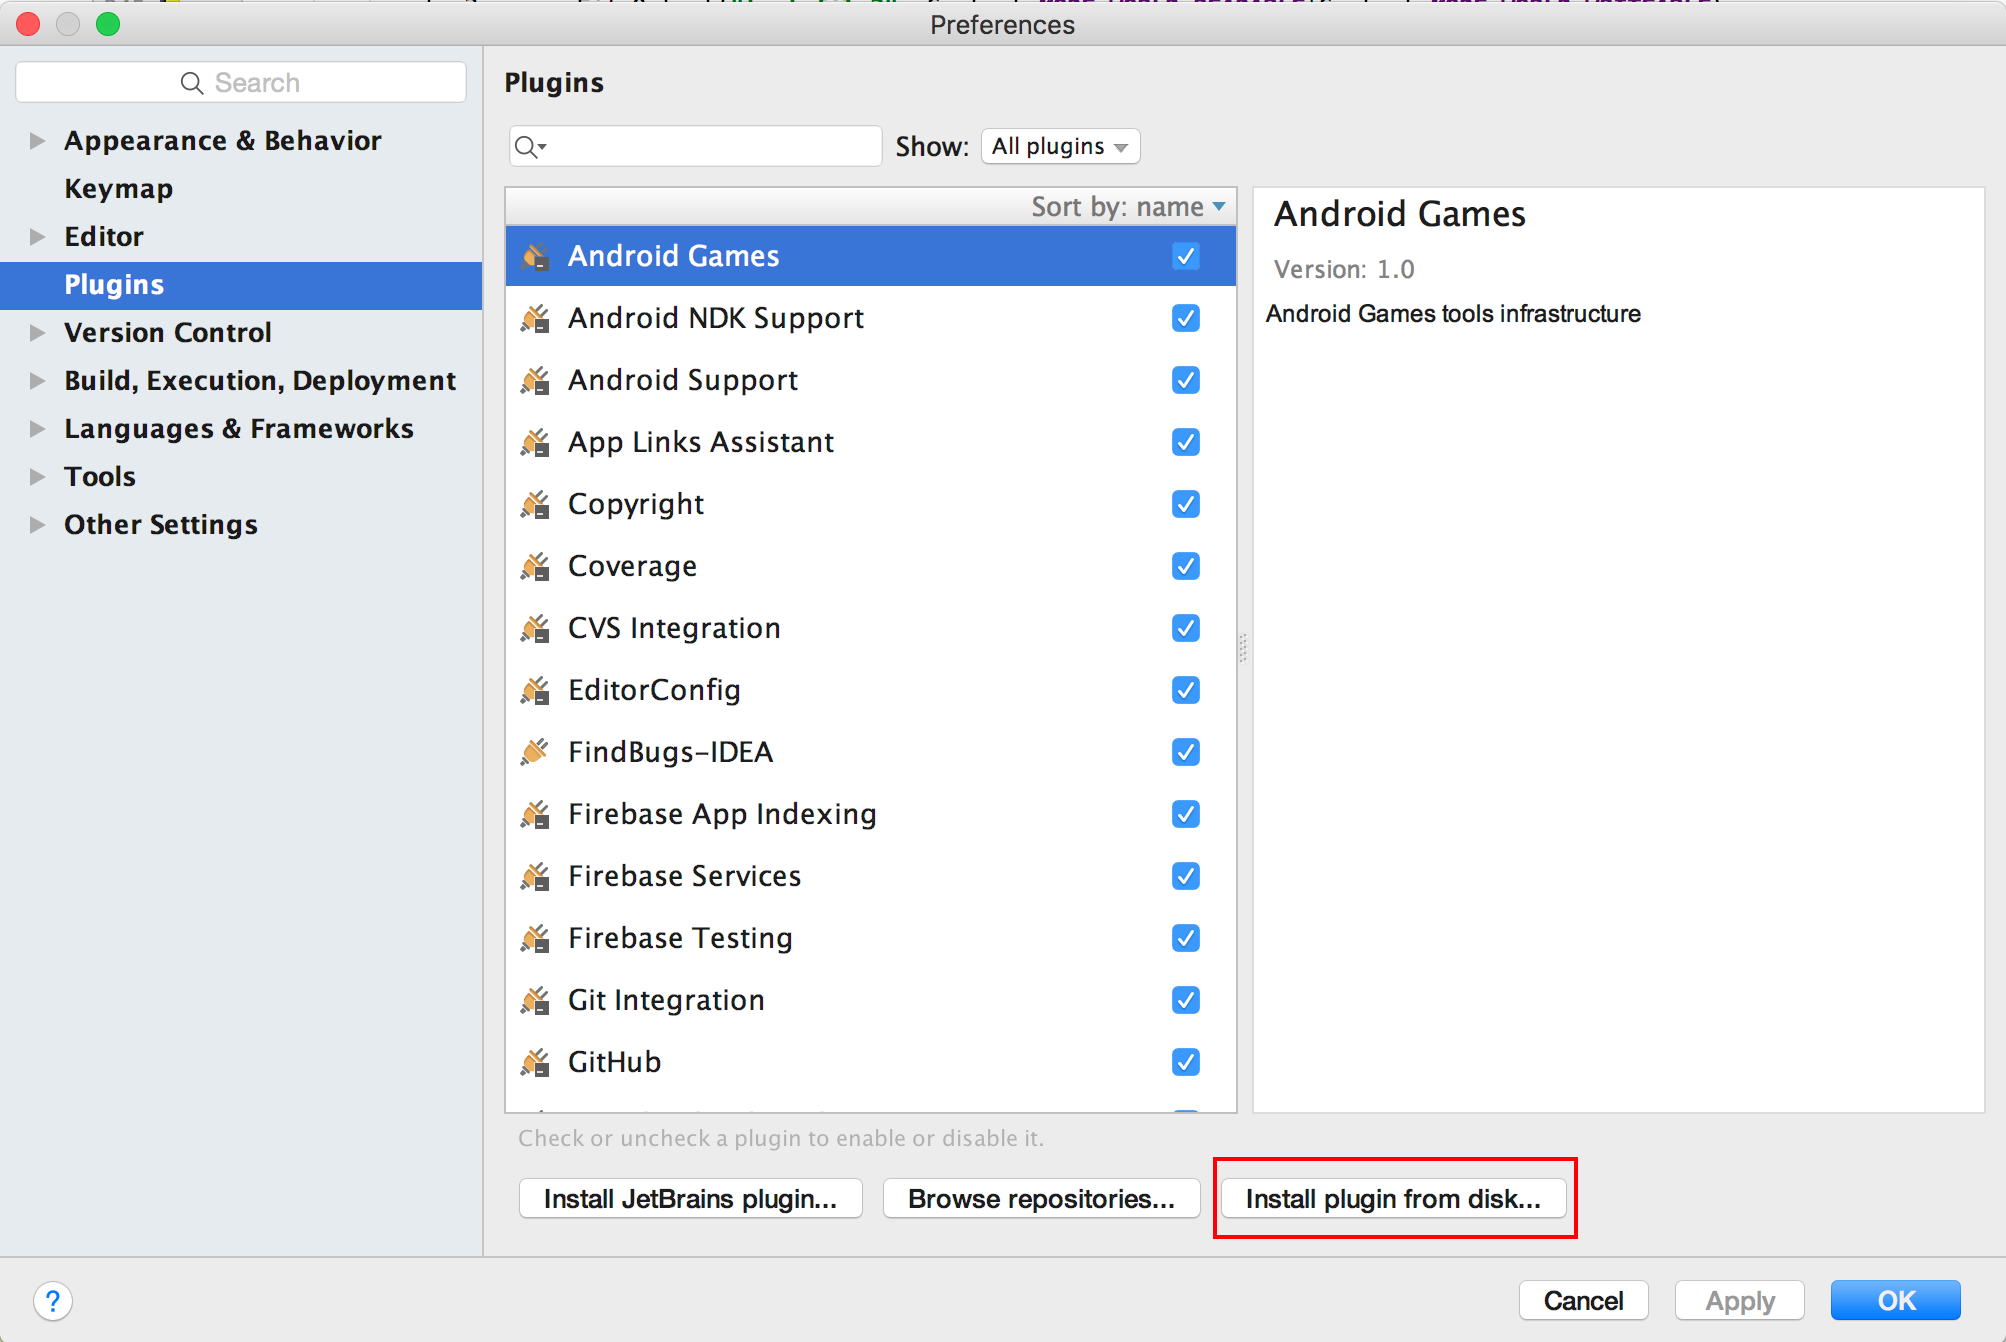This screenshot has width=2006, height=1342.
Task: Click the Apply button
Action: [1740, 1300]
